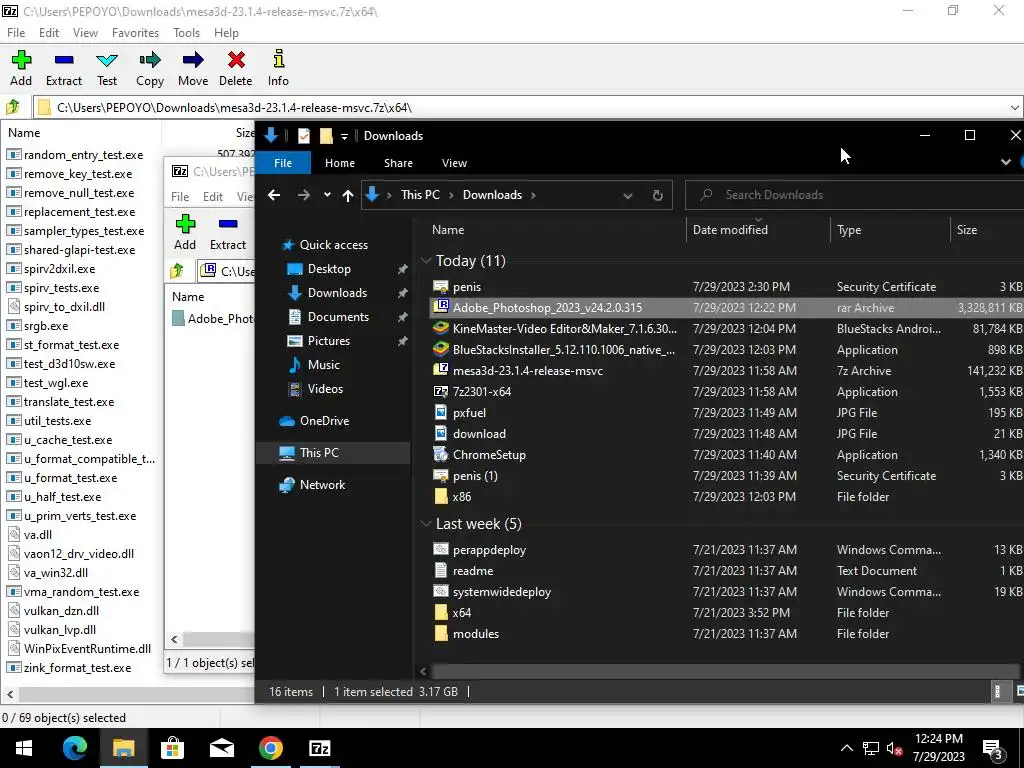The image size is (1024, 768).
Task: Click Up arrow in File Explorer navigation
Action: 347,195
